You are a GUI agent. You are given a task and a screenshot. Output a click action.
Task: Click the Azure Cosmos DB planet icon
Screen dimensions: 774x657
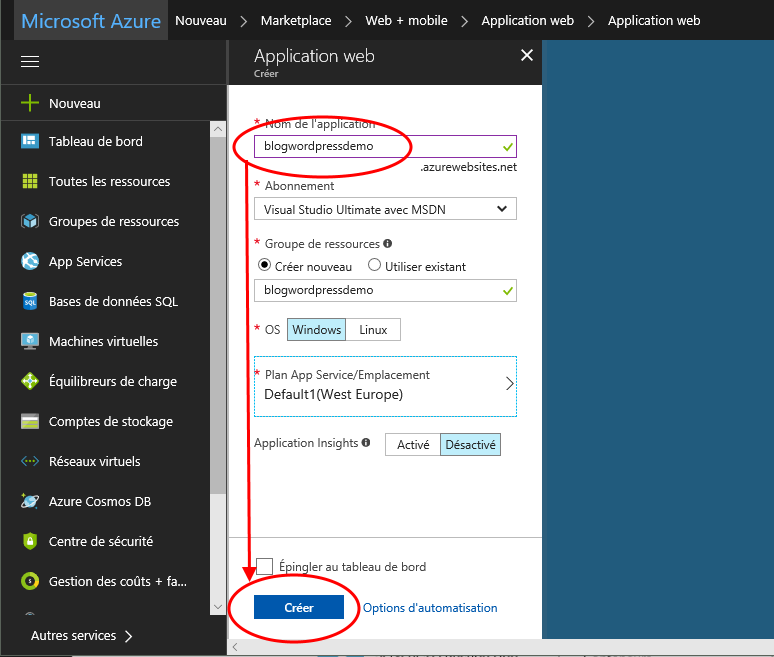click(x=30, y=501)
